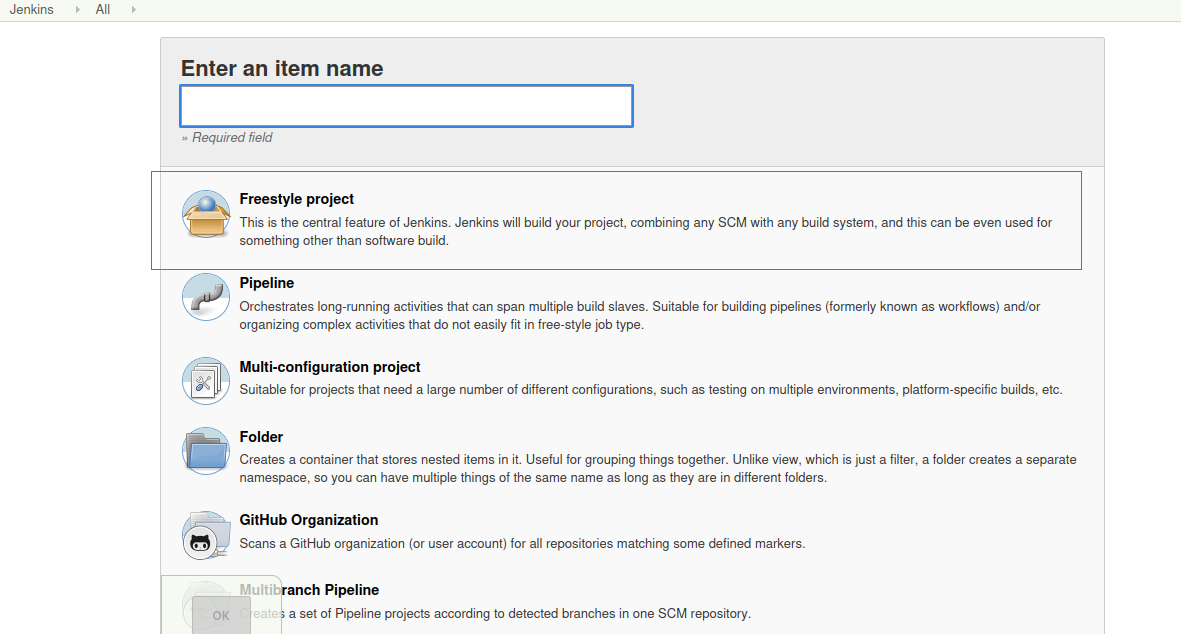Select the Freestyle project title
1181x634 pixels.
point(297,199)
